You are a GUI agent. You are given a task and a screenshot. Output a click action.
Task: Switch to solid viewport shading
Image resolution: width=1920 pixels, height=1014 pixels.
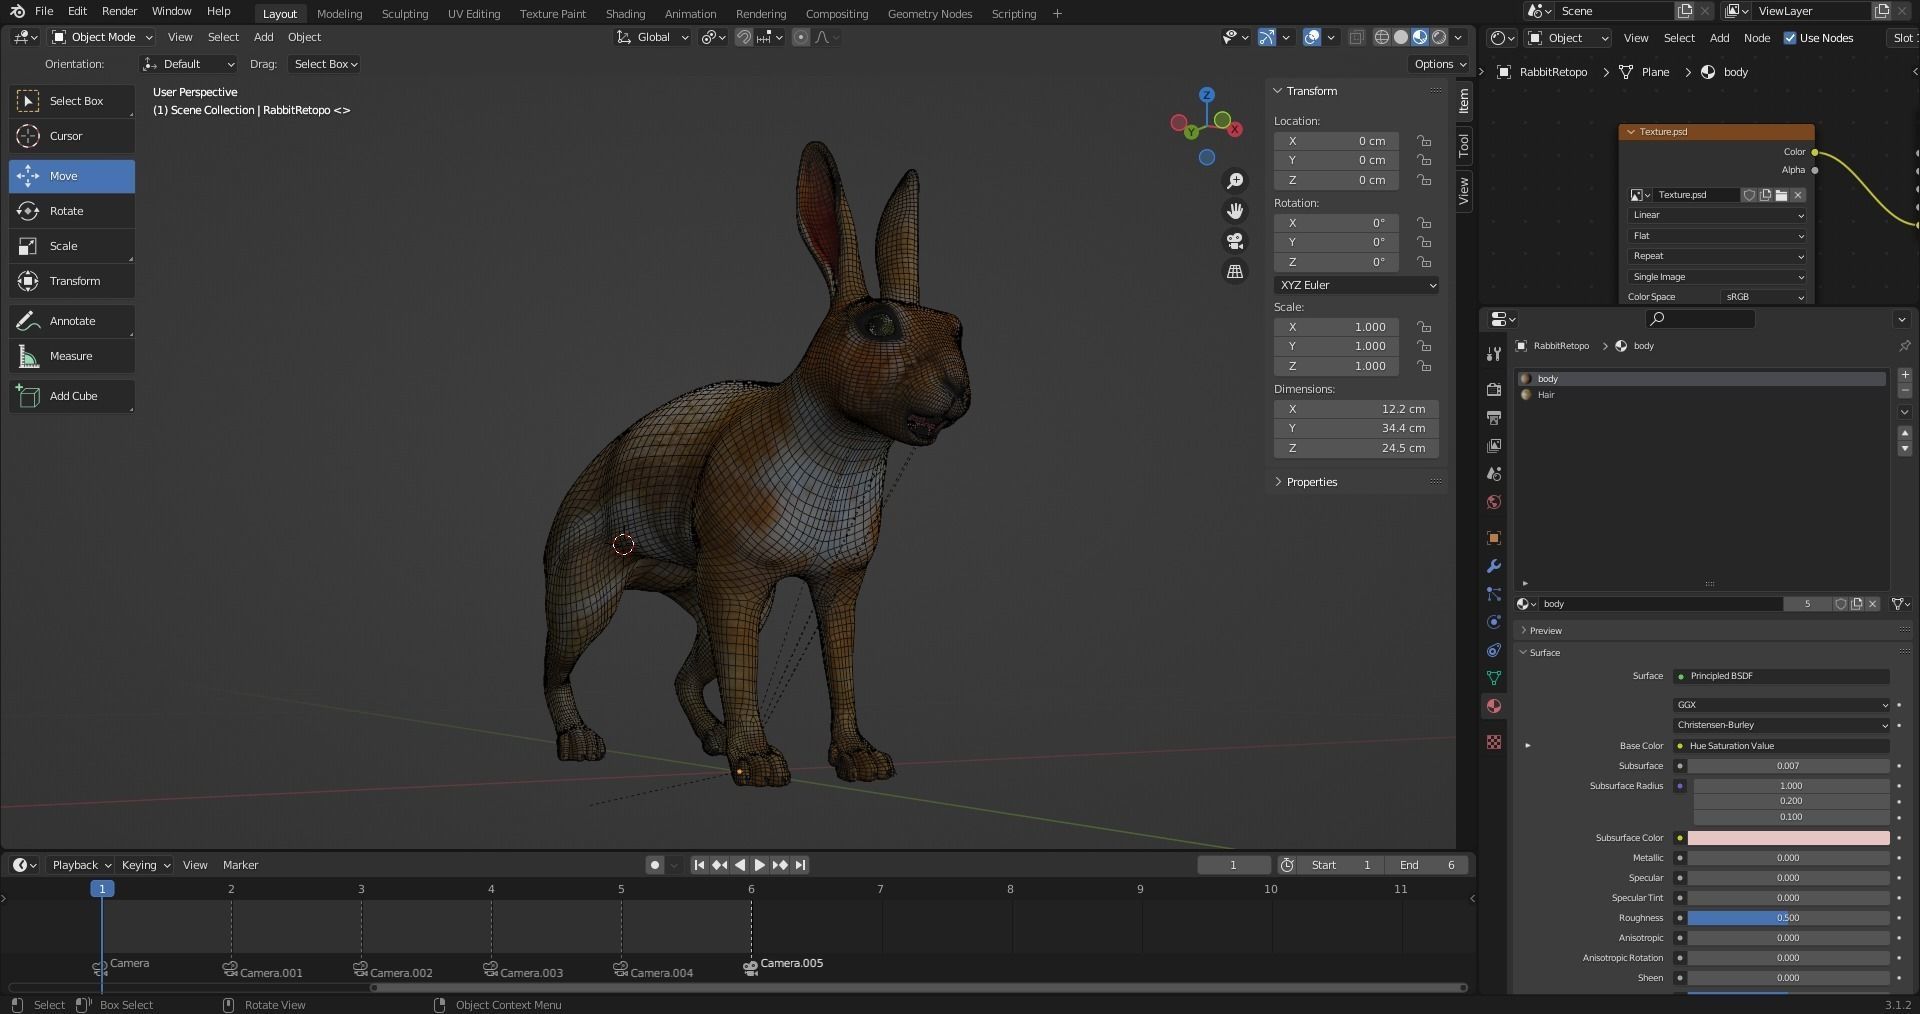1401,37
